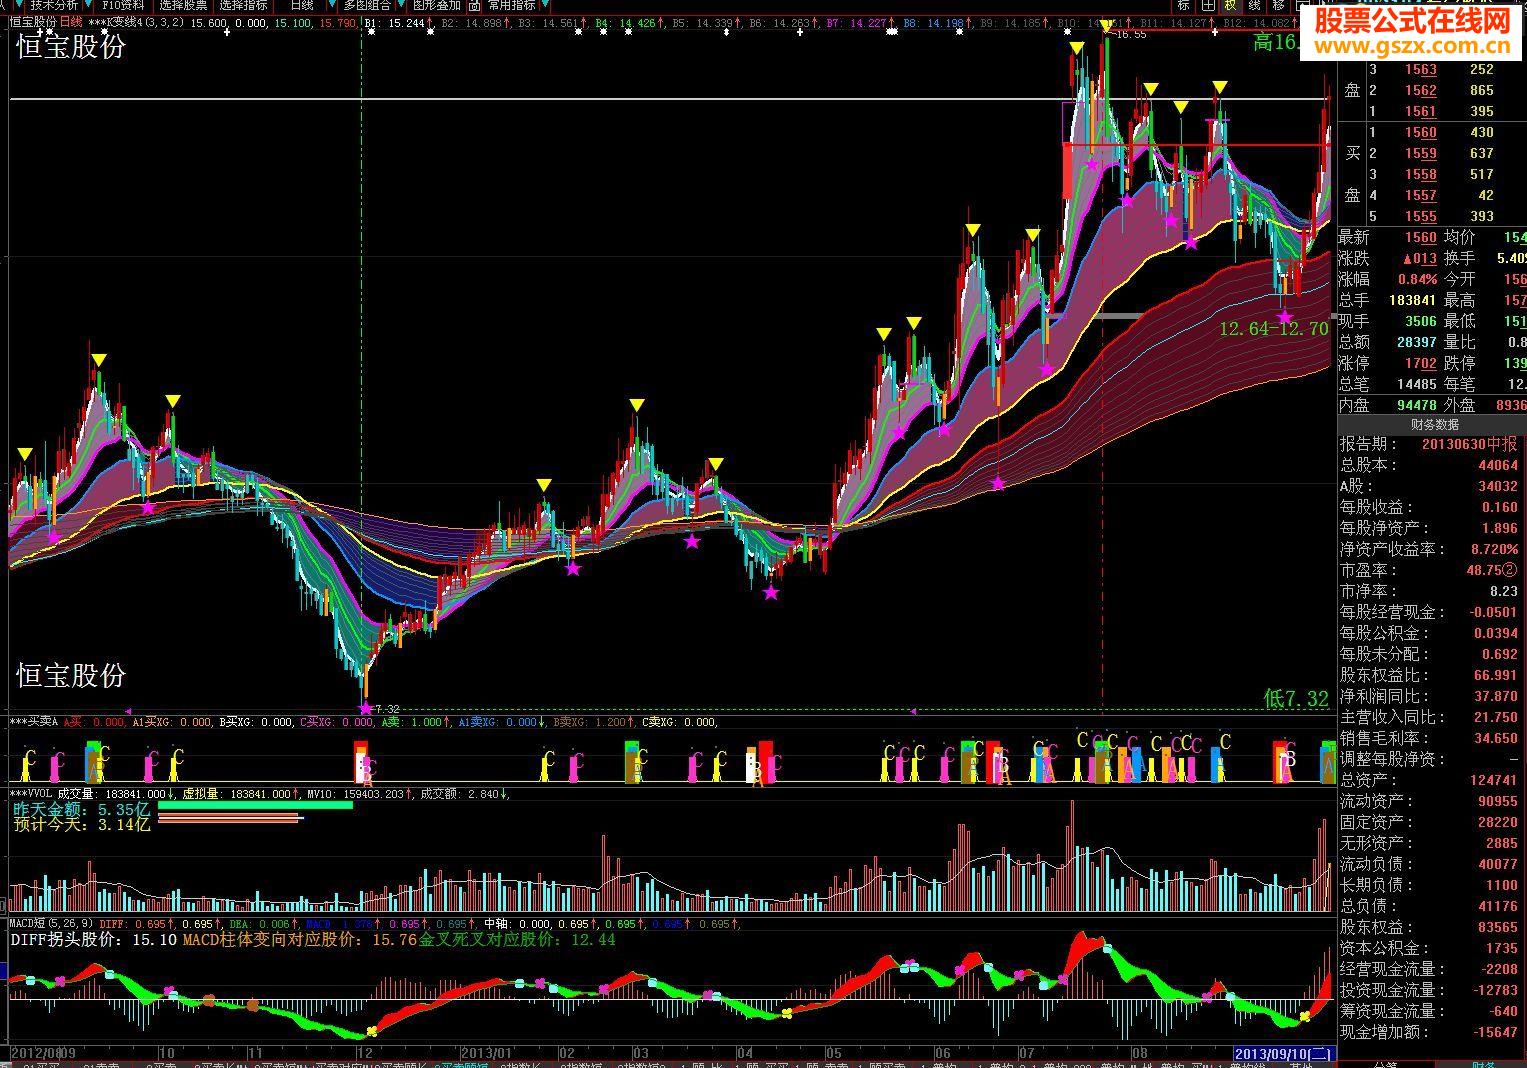The height and width of the screenshot is (1068, 1527).
Task: Click the 市盈率 value 48.75
Action: coord(1484,570)
